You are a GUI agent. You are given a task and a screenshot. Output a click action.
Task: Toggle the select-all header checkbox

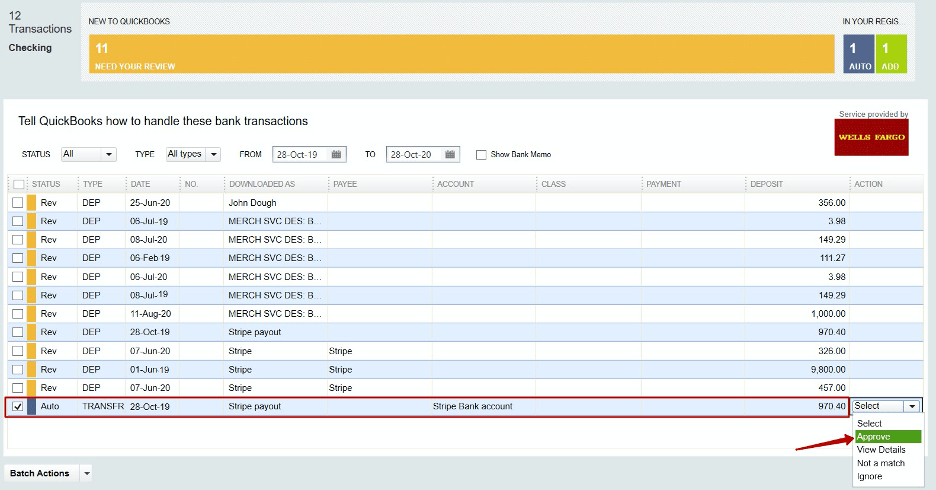click(x=19, y=184)
